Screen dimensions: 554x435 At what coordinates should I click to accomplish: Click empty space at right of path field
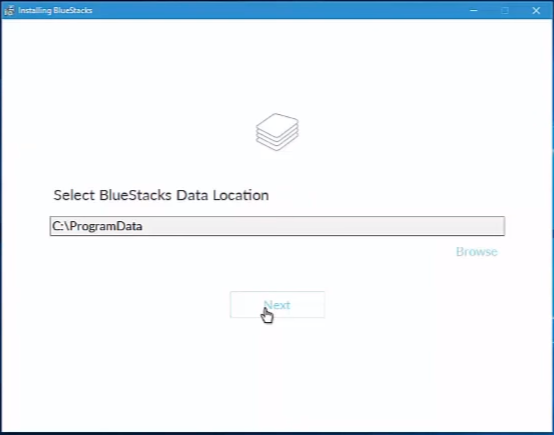(x=353, y=226)
